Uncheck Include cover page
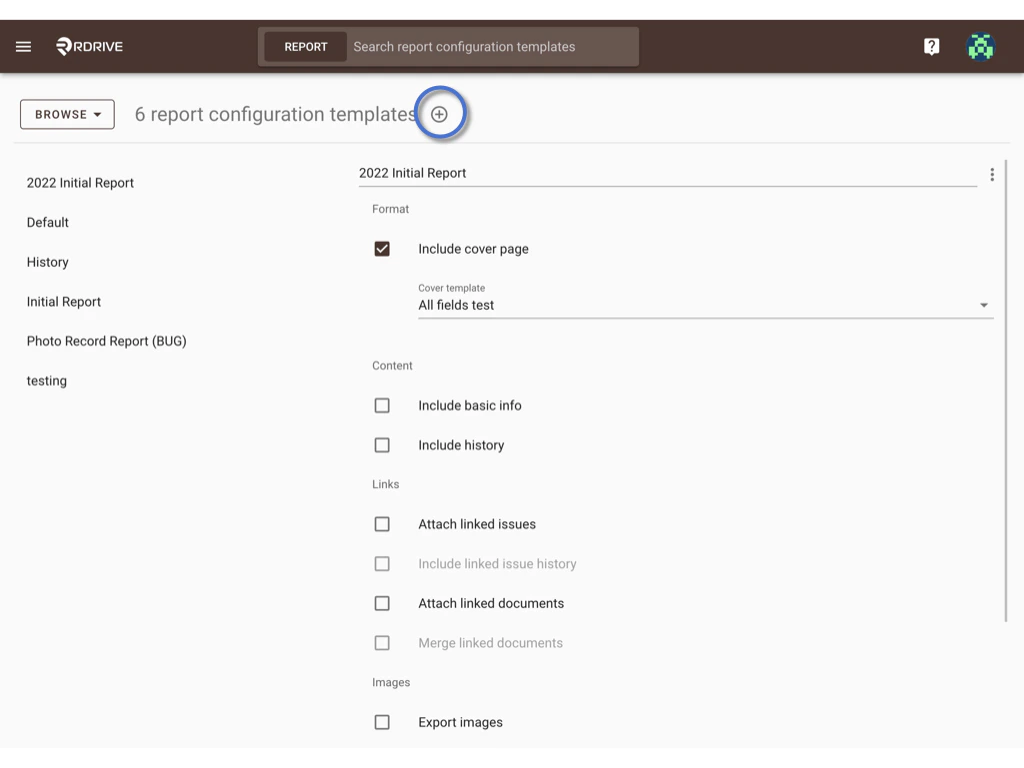Image resolution: width=1024 pixels, height=768 pixels. tap(382, 248)
